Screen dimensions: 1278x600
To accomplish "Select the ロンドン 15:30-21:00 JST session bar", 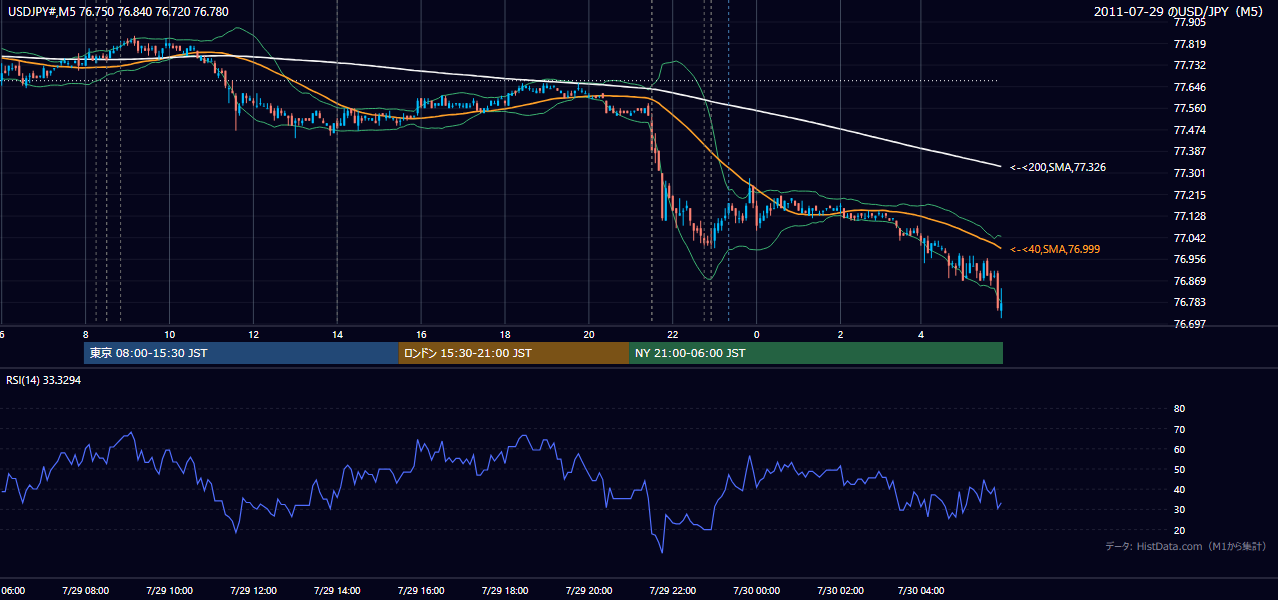I will [x=514, y=353].
